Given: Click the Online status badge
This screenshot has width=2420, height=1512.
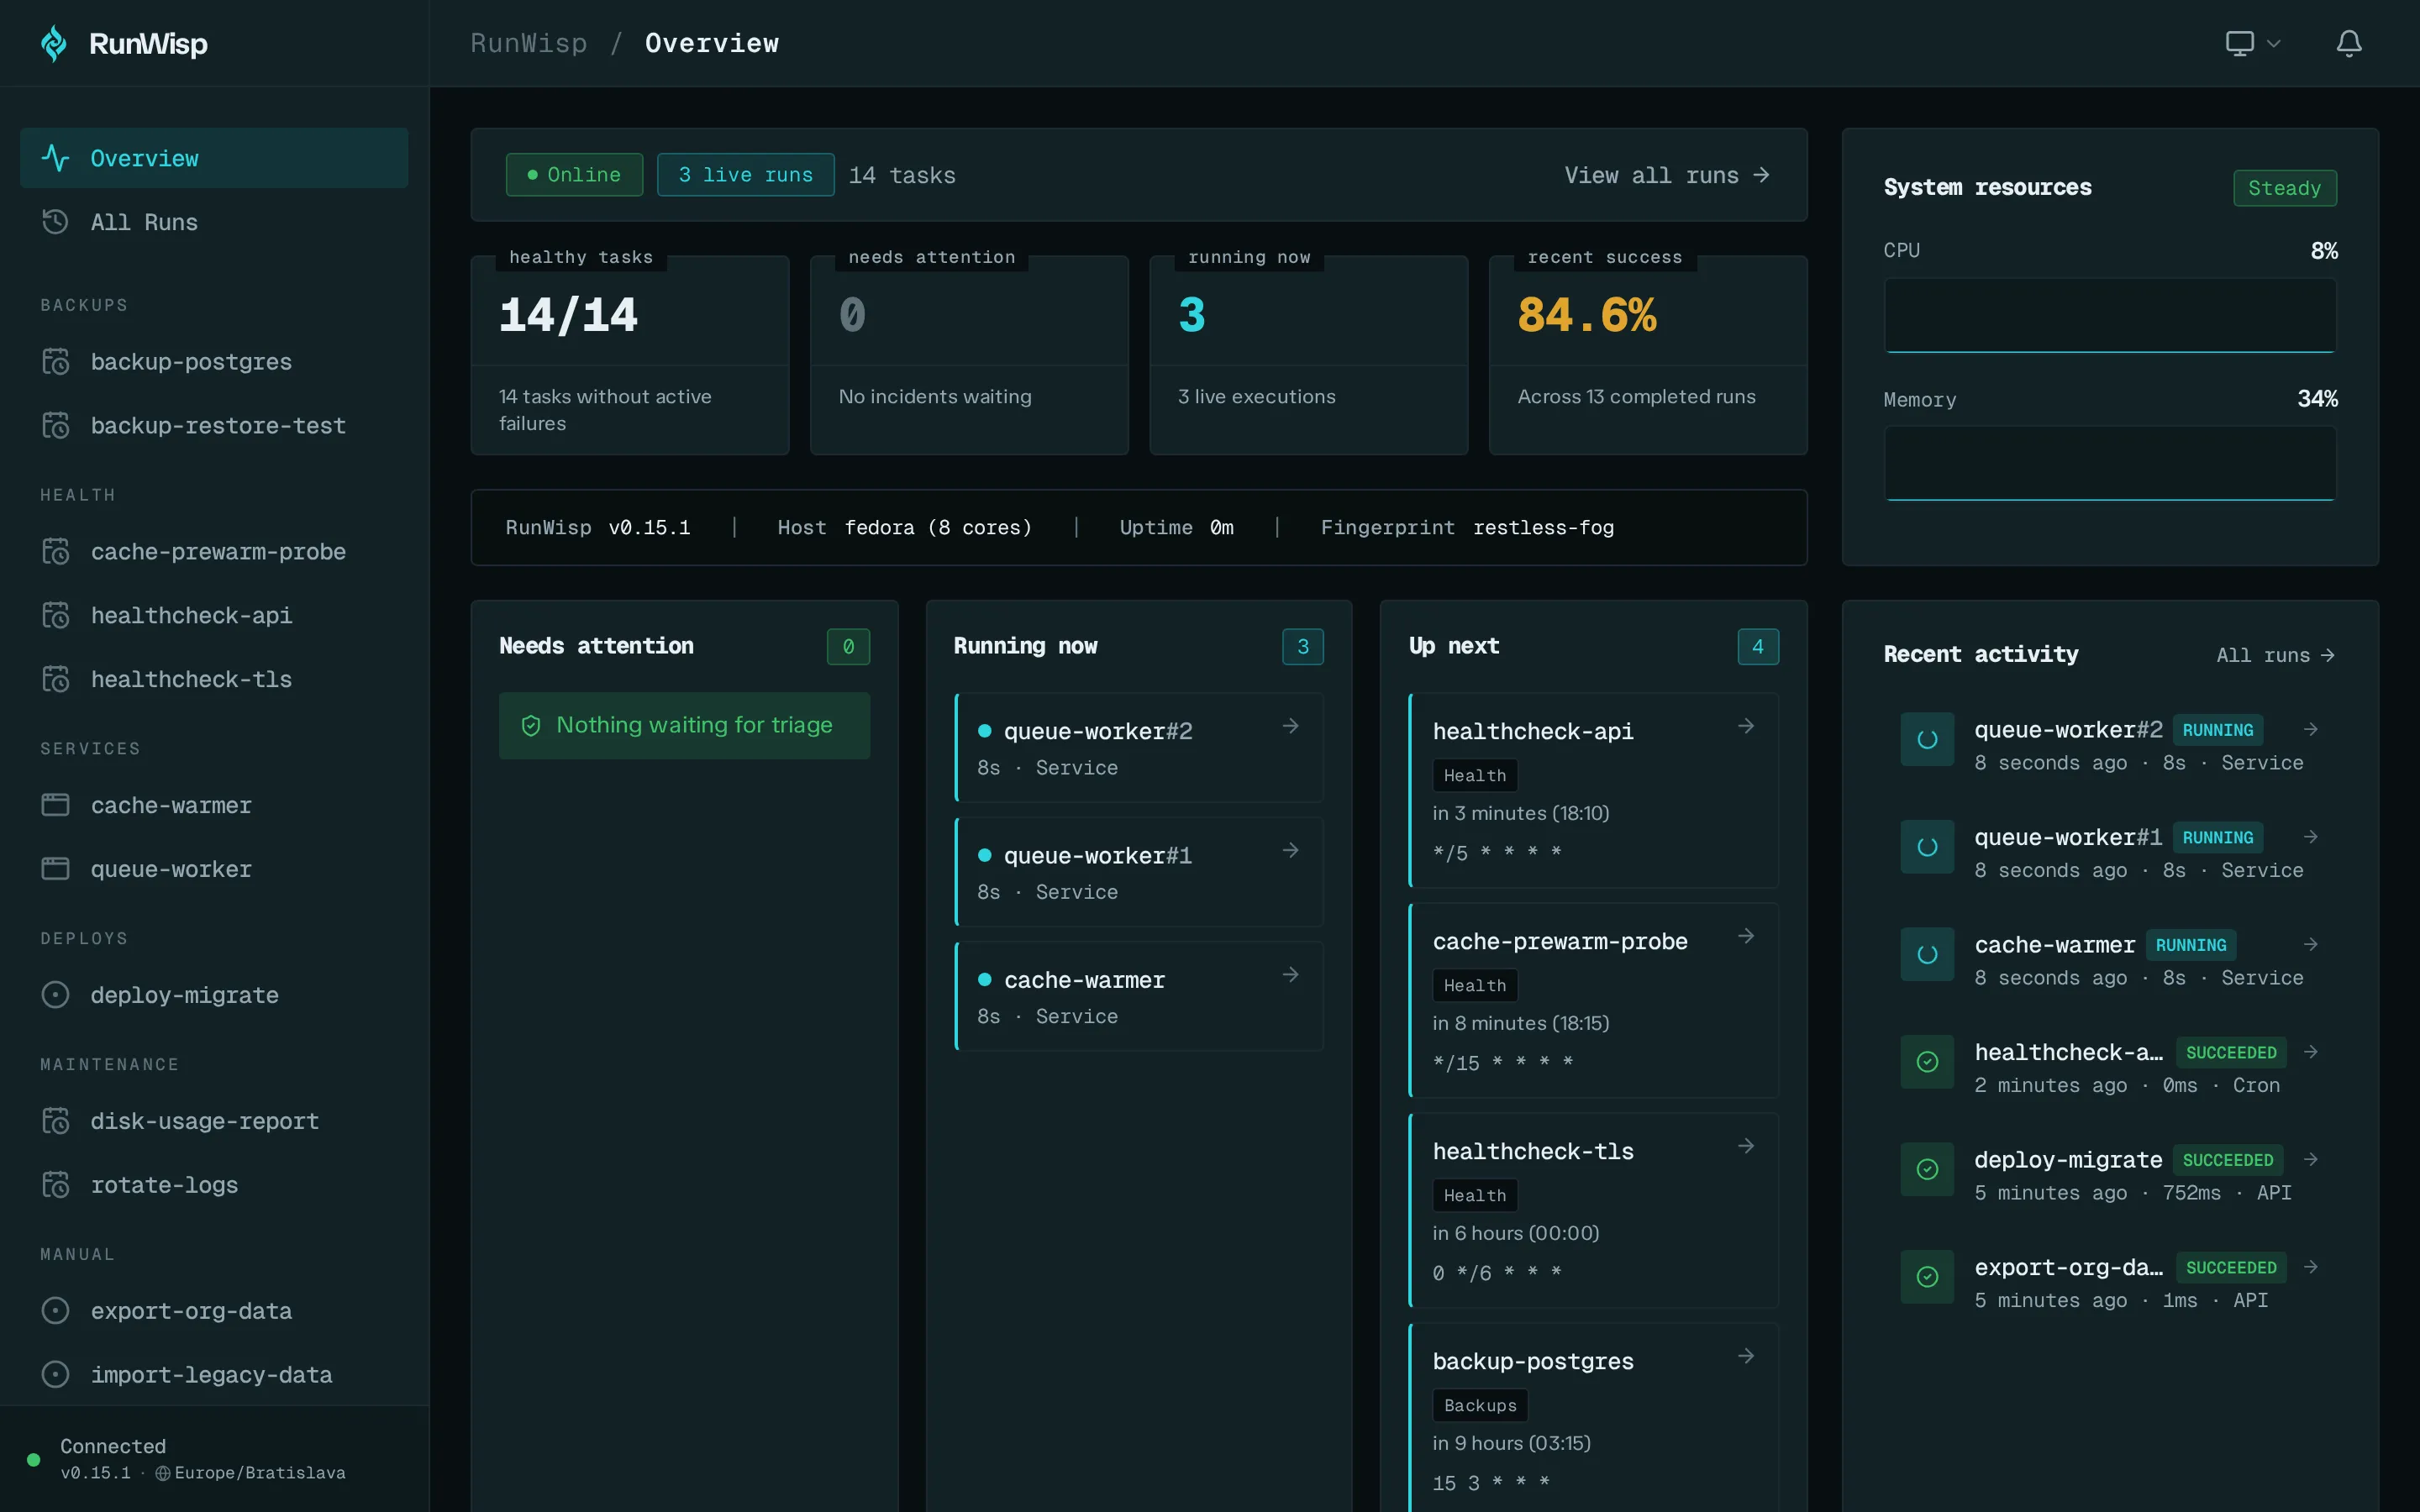Looking at the screenshot, I should (574, 175).
